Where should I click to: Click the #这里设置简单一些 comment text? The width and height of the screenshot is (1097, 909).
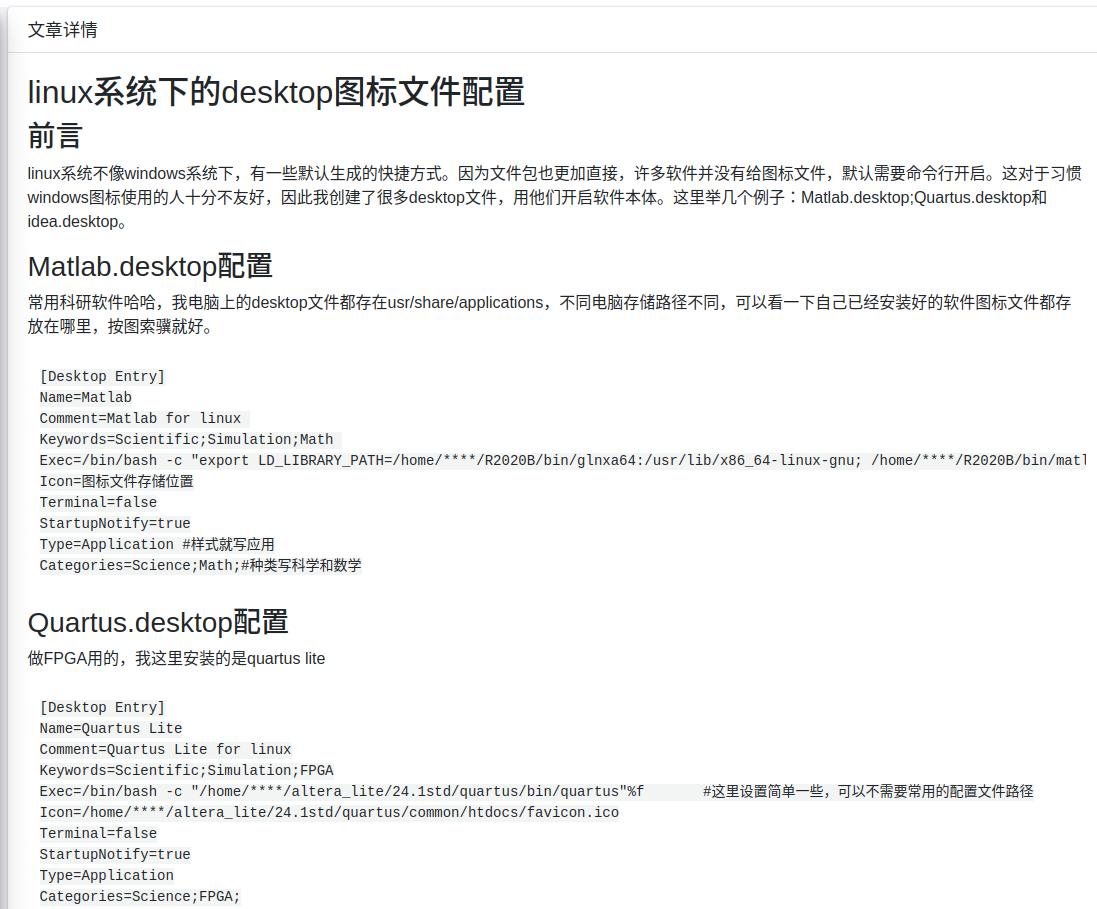[x=868, y=791]
